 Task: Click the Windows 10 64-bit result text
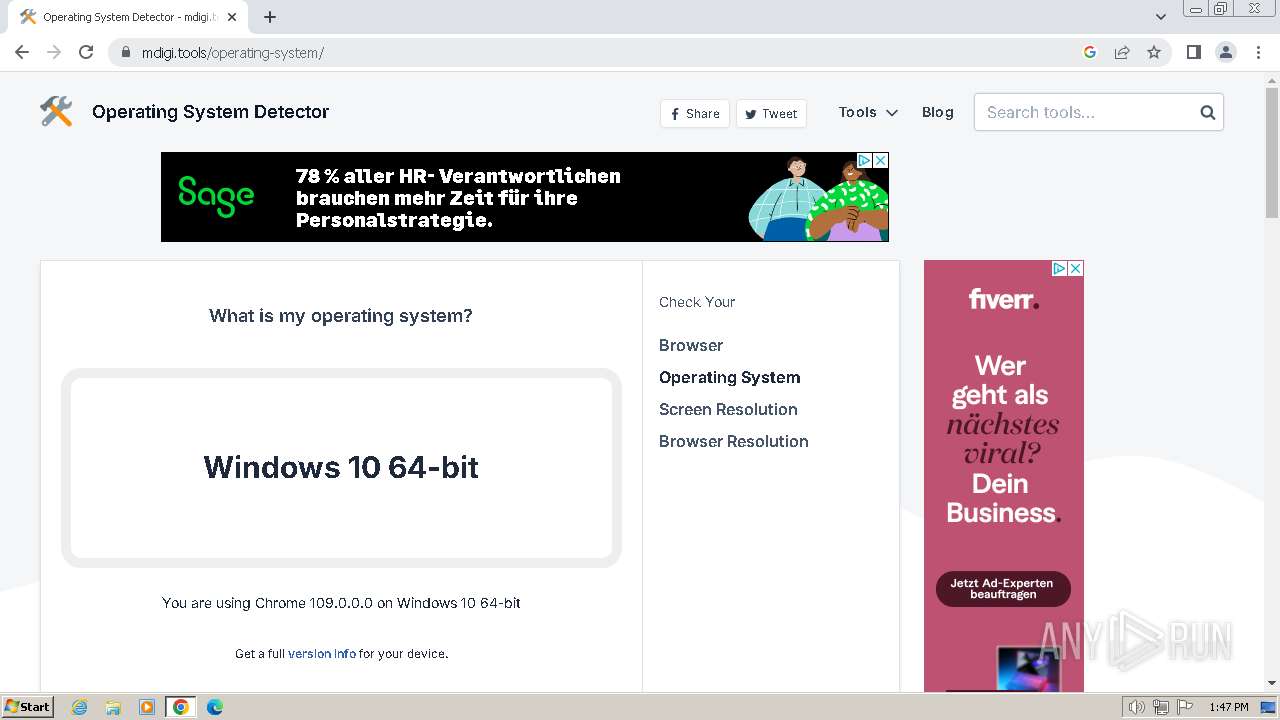(341, 467)
